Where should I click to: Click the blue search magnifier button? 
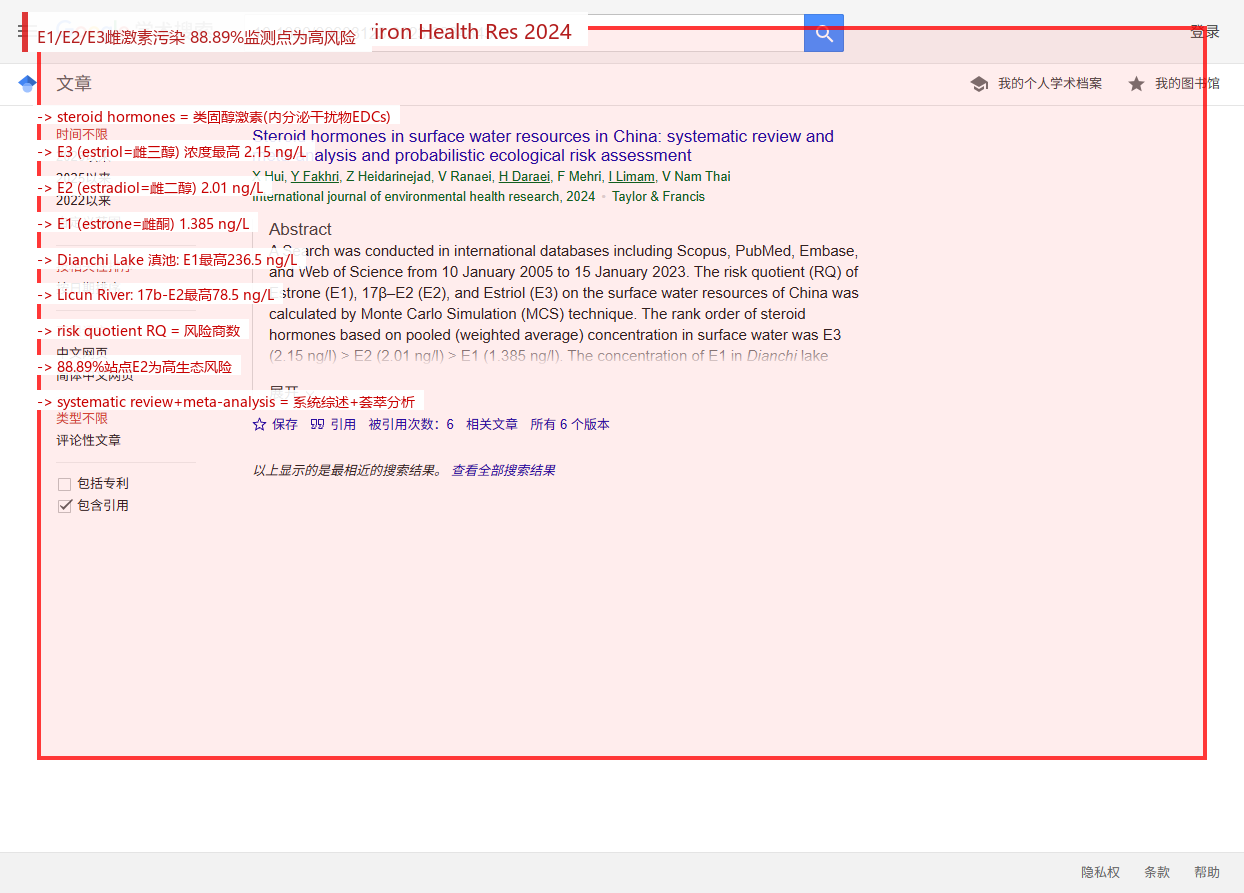(x=824, y=33)
